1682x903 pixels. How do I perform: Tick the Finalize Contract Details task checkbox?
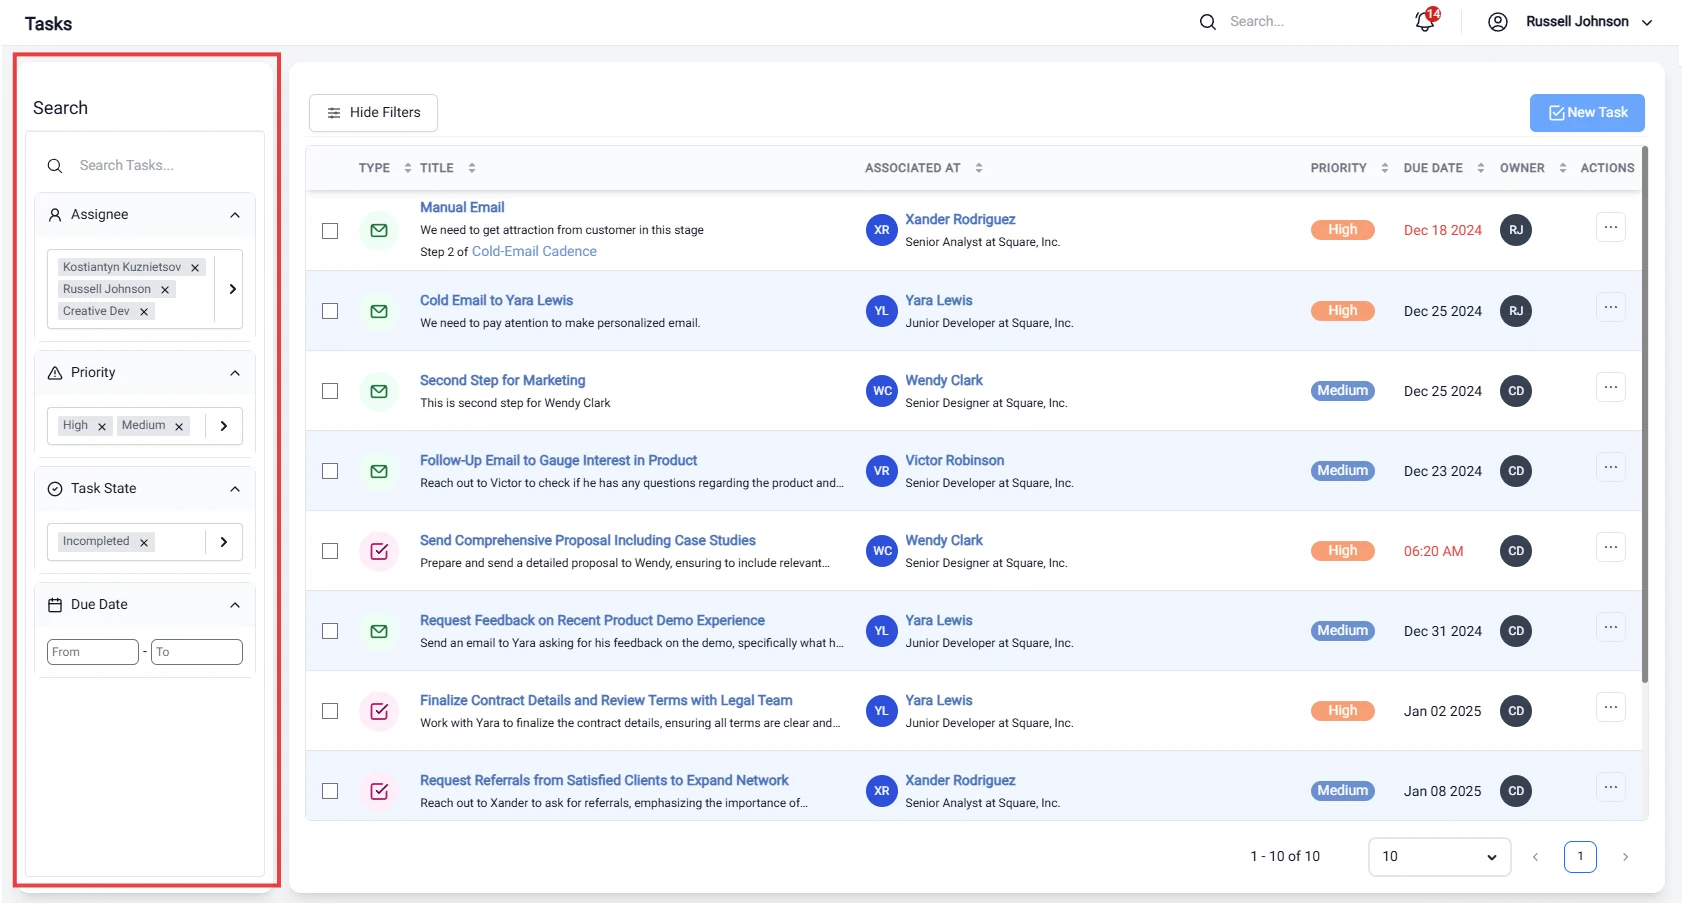coord(330,711)
